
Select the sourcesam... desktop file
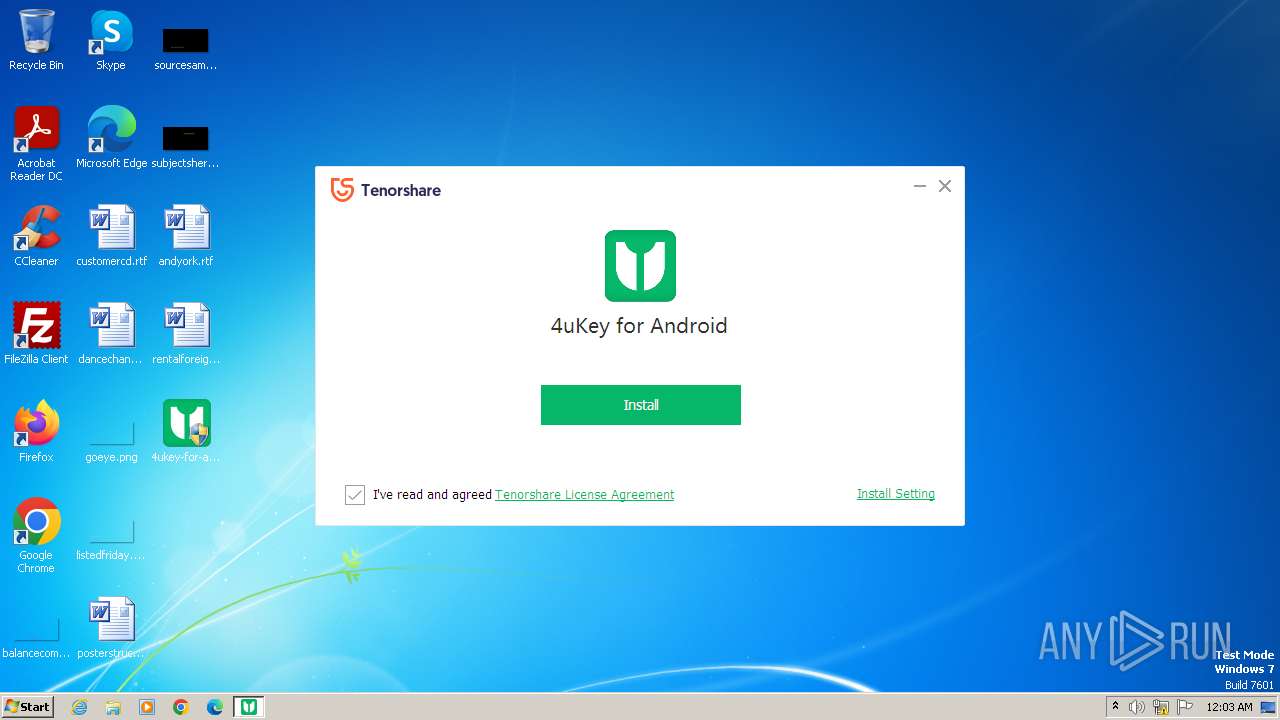click(186, 48)
